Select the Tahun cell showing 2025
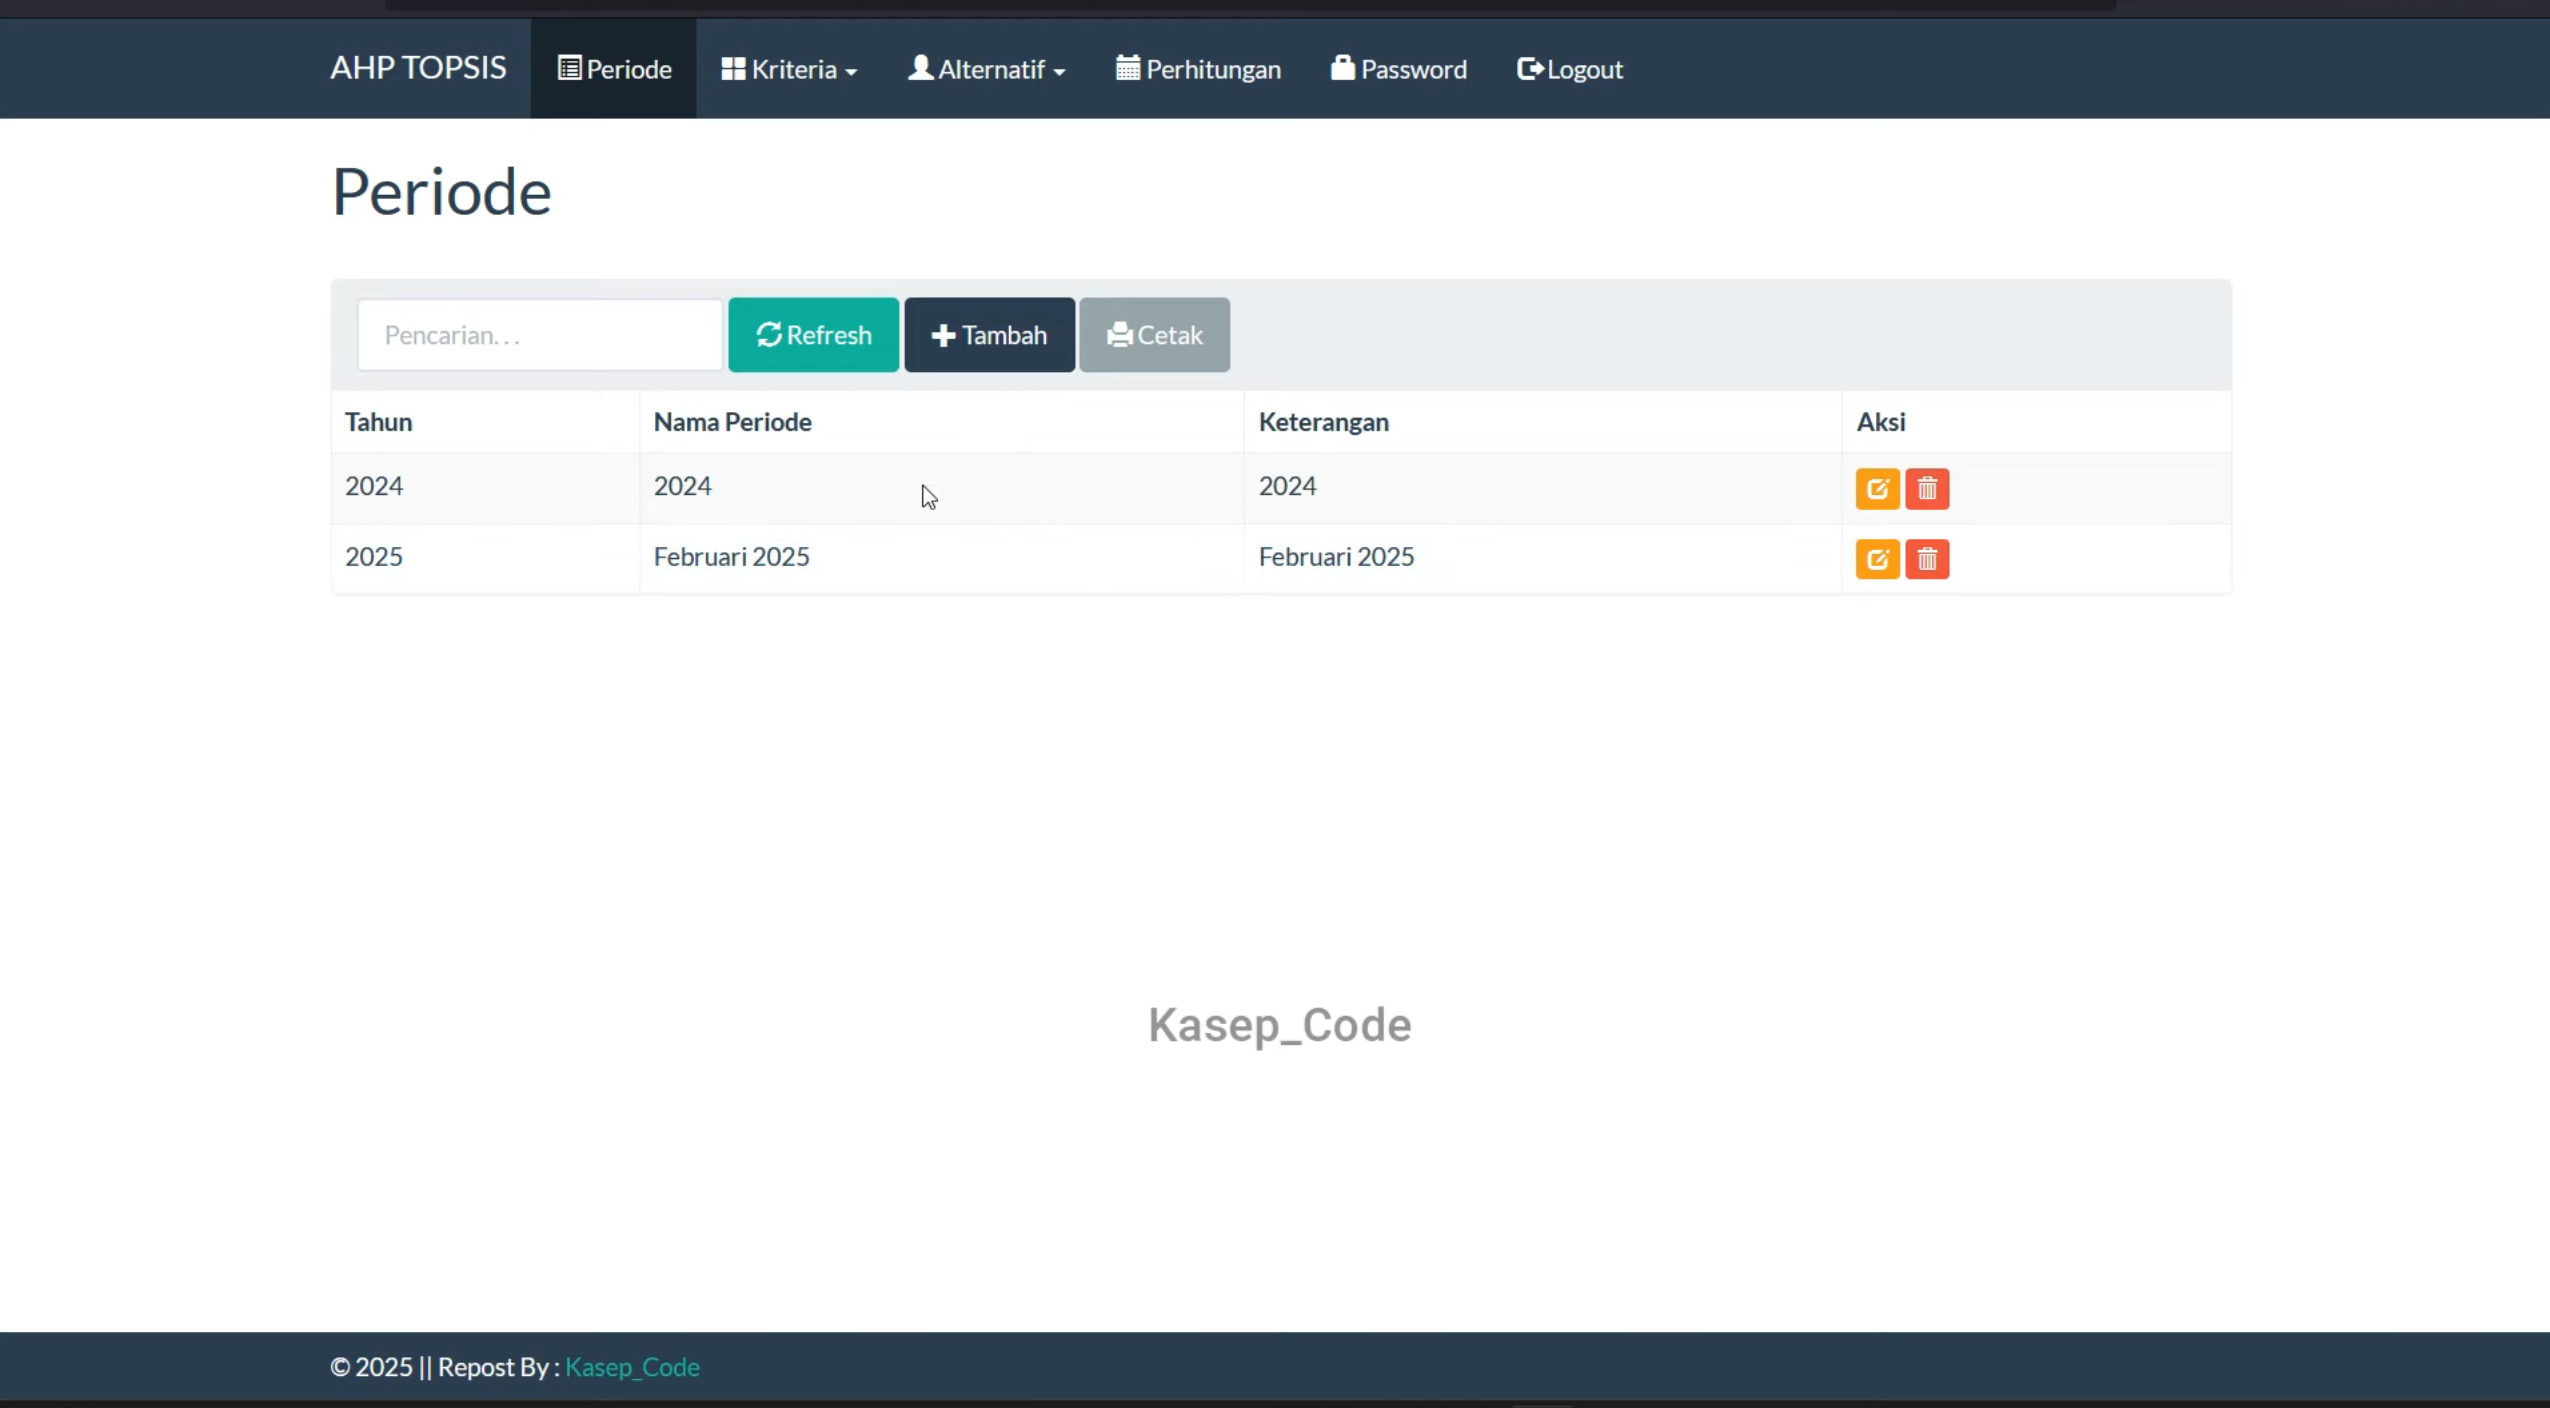 (486, 557)
